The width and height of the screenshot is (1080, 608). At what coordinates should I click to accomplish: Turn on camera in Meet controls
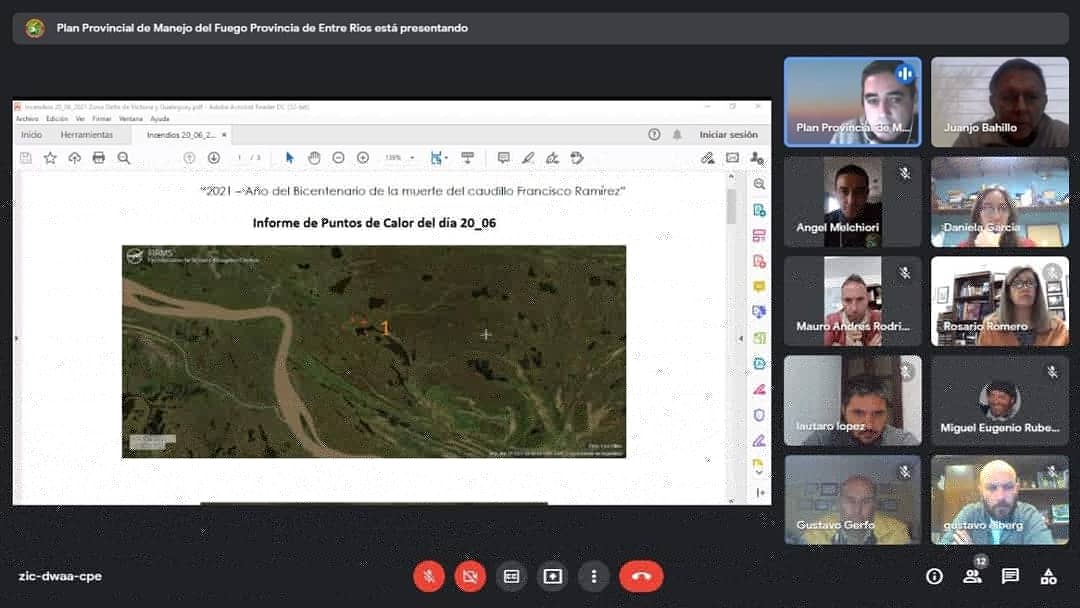tap(470, 576)
